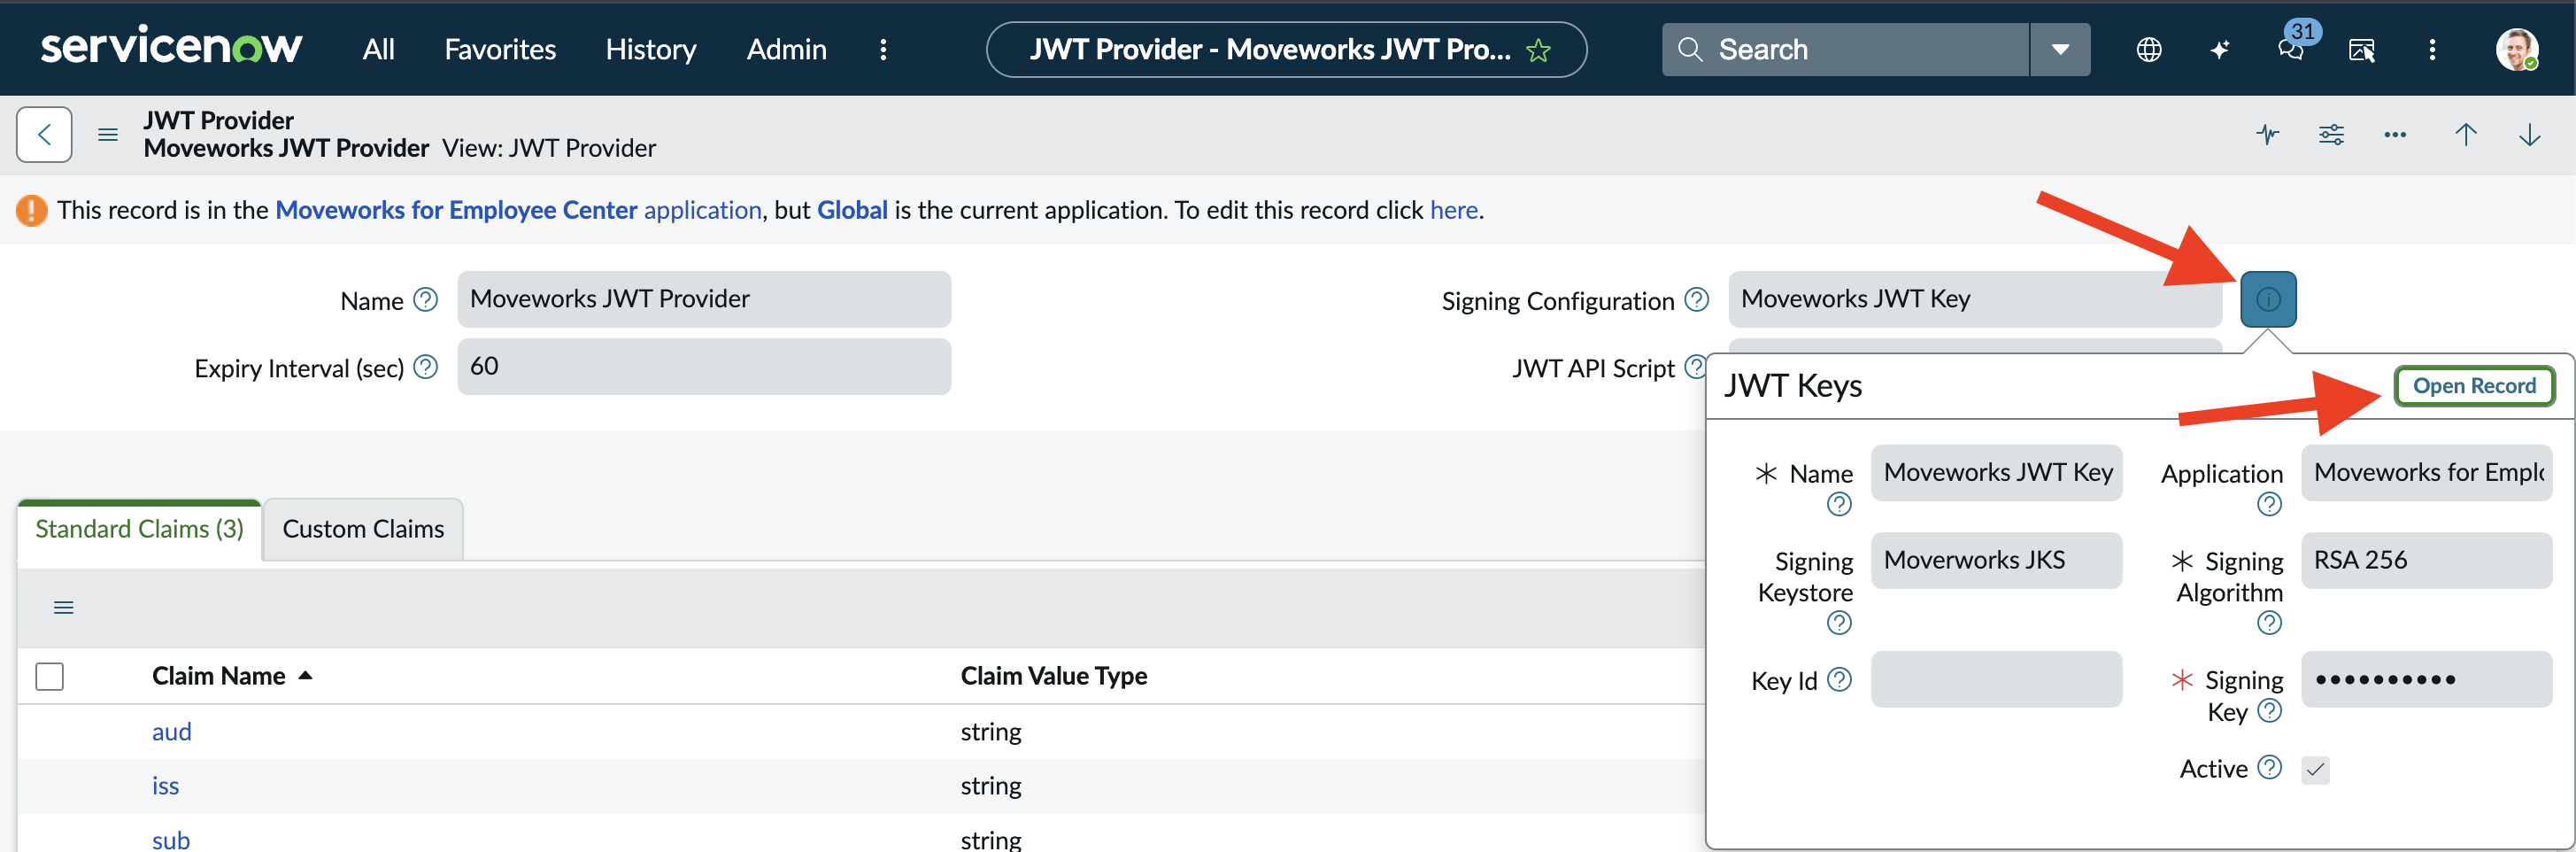Click the empty Key Id field

click(1996, 679)
